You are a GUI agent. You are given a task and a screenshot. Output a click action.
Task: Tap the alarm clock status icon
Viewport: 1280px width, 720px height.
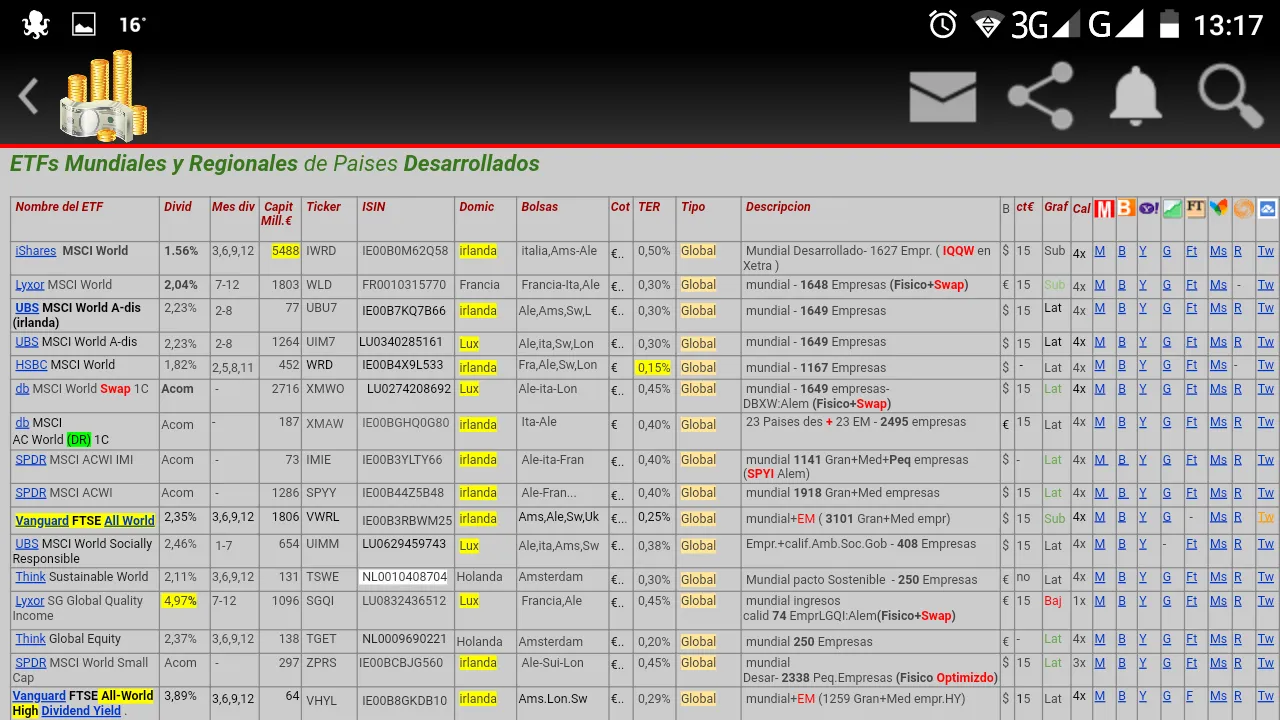(x=943, y=25)
